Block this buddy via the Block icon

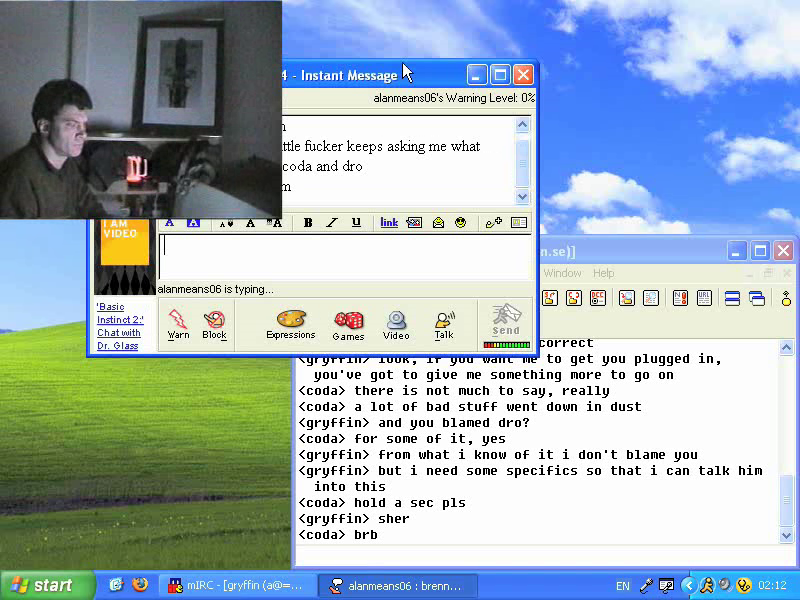(x=214, y=324)
